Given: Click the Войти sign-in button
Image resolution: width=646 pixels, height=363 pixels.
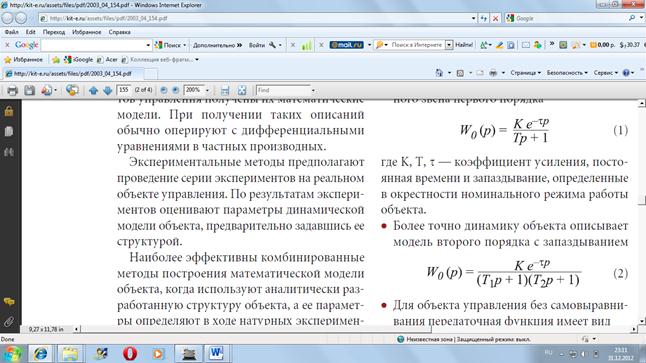Looking at the screenshot, I should click(257, 45).
